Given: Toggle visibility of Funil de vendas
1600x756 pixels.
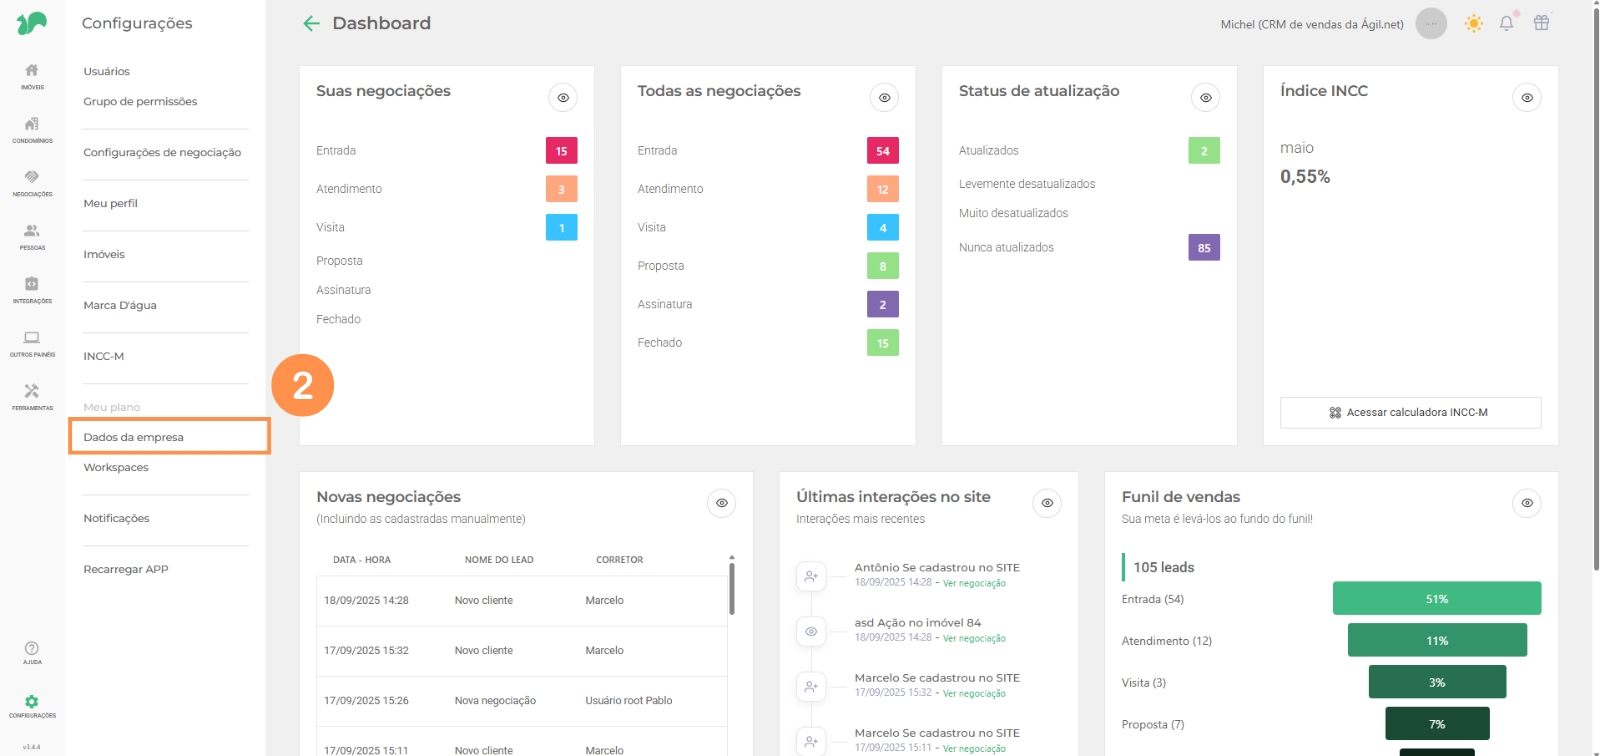Looking at the screenshot, I should [1526, 503].
